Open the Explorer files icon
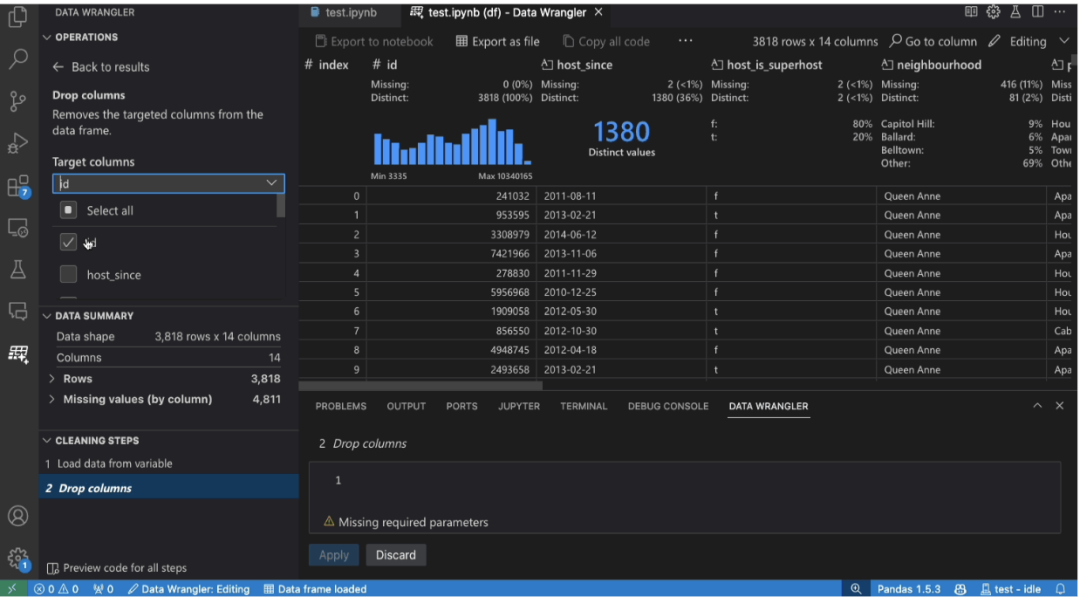The width and height of the screenshot is (1080, 597). pos(18,17)
